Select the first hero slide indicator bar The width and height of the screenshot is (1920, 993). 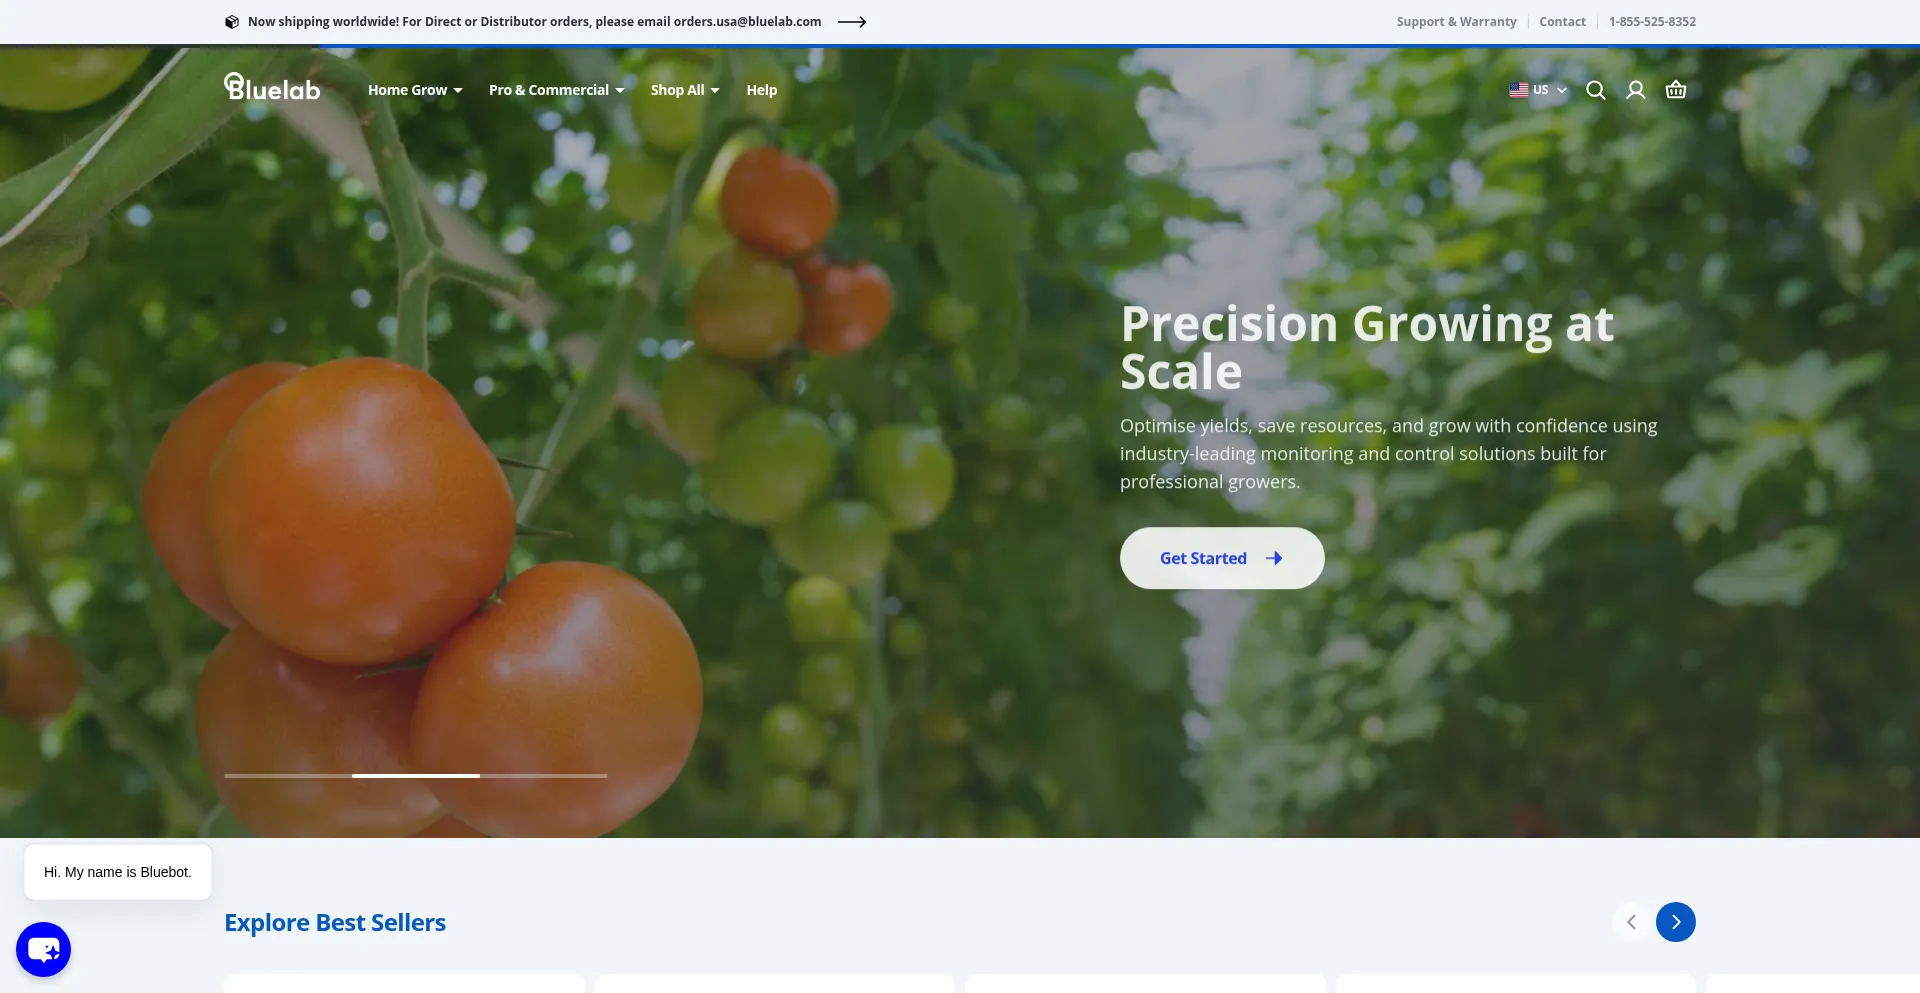pos(288,775)
